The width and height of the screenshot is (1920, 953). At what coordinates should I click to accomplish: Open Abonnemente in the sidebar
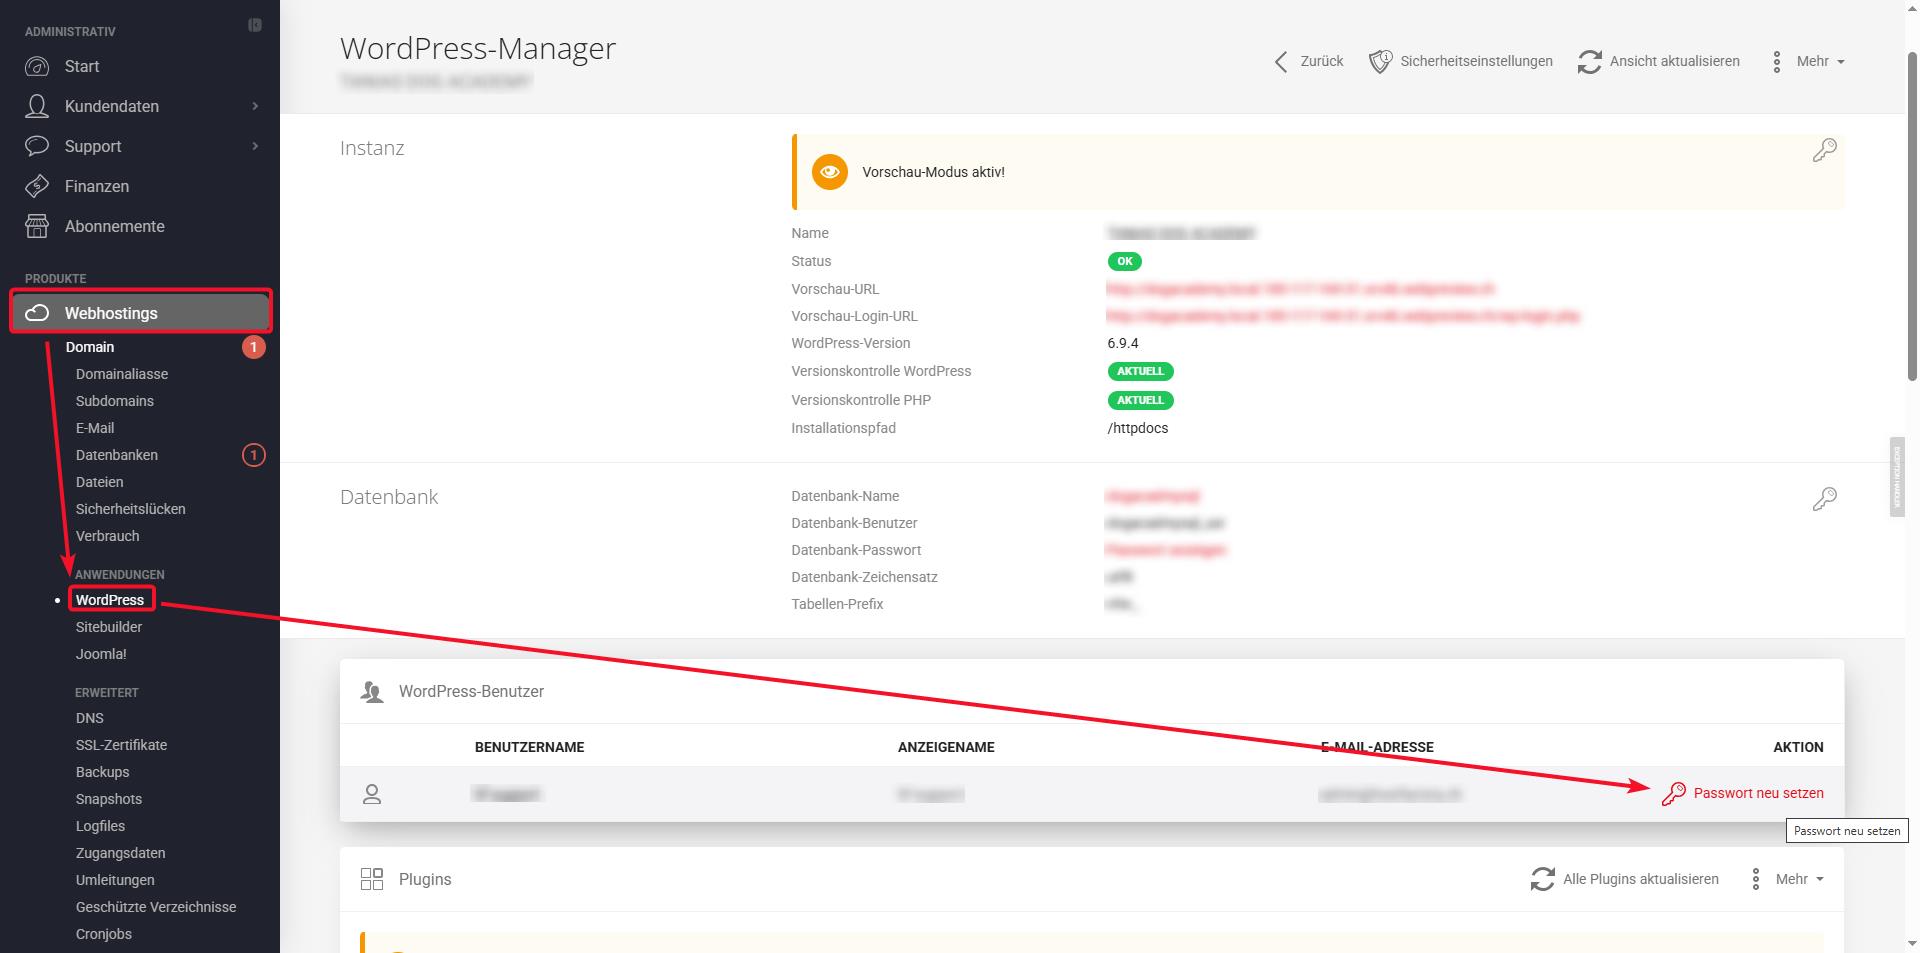click(114, 226)
